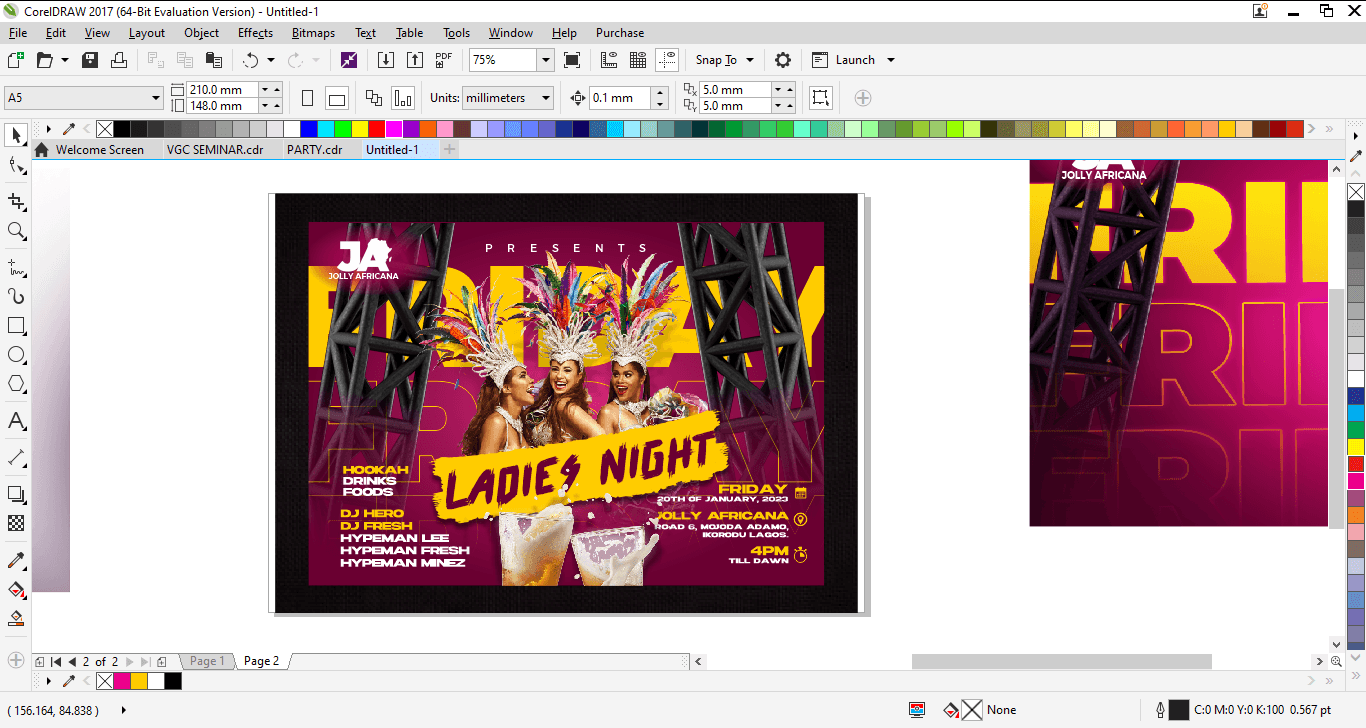Start a new document with plus tab

pos(450,150)
